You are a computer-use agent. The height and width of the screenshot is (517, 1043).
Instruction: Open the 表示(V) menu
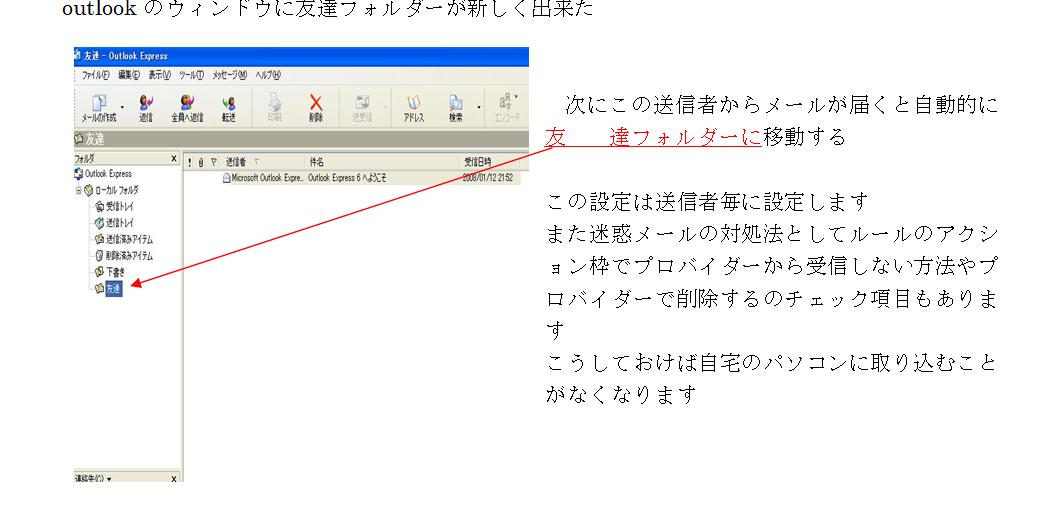160,75
